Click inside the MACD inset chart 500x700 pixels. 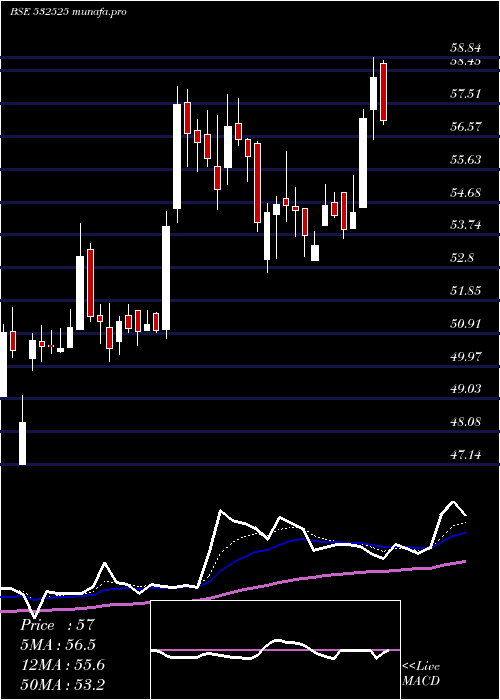point(275,650)
